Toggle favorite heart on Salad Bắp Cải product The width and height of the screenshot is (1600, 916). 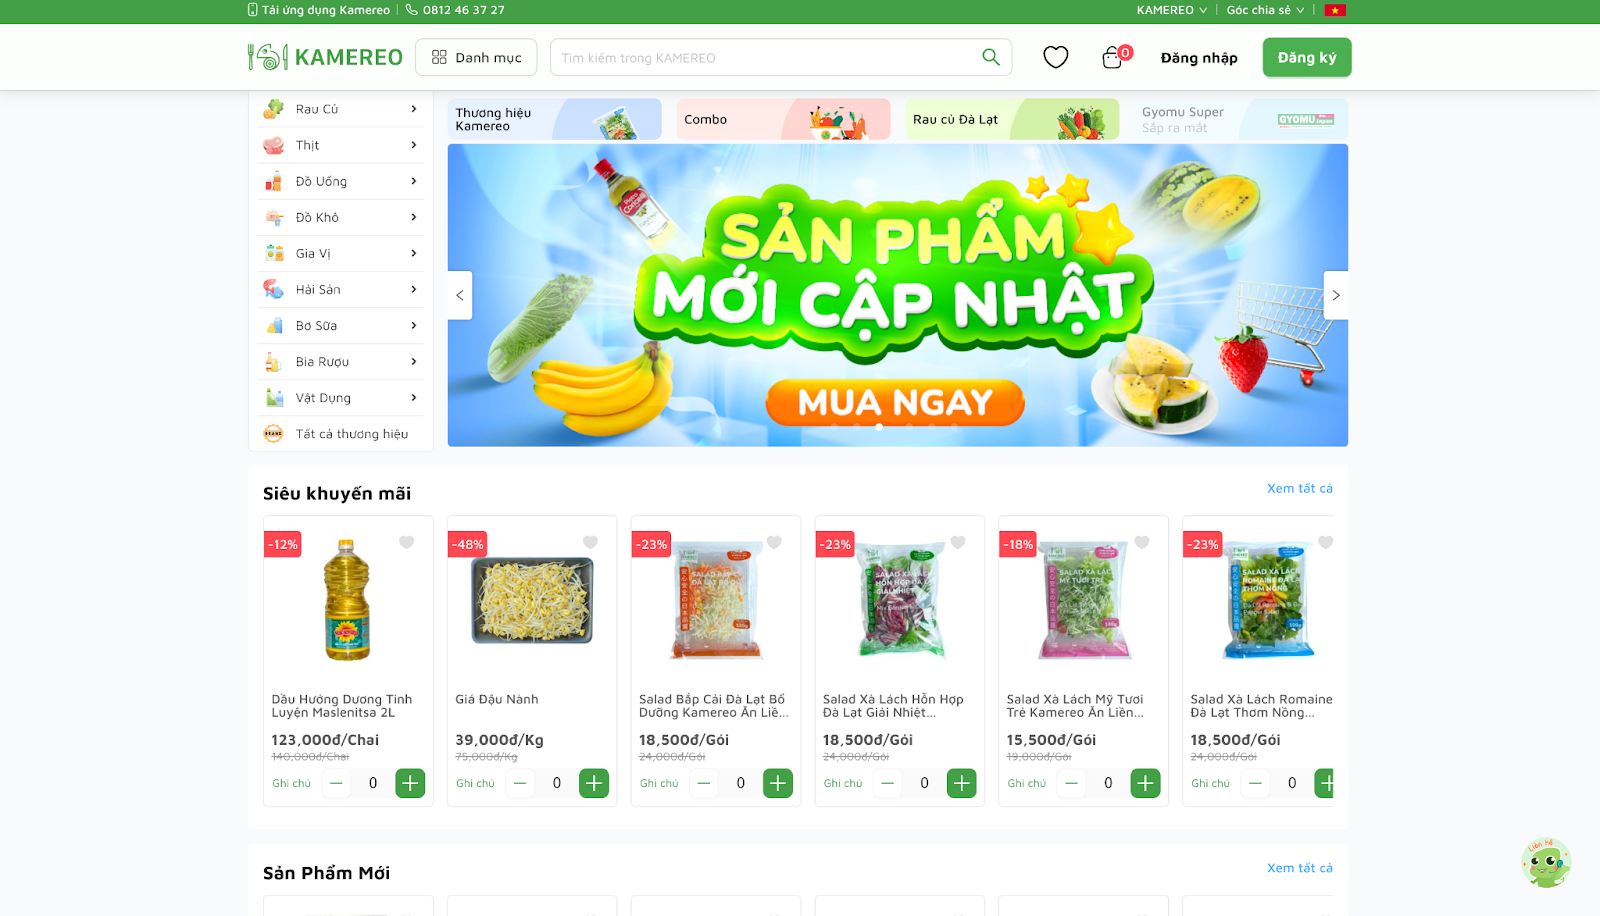pyautogui.click(x=774, y=542)
